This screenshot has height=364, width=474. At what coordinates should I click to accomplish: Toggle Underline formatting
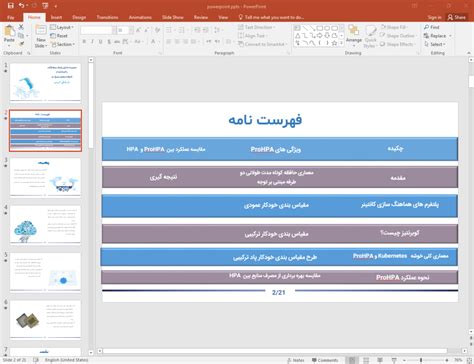100,42
